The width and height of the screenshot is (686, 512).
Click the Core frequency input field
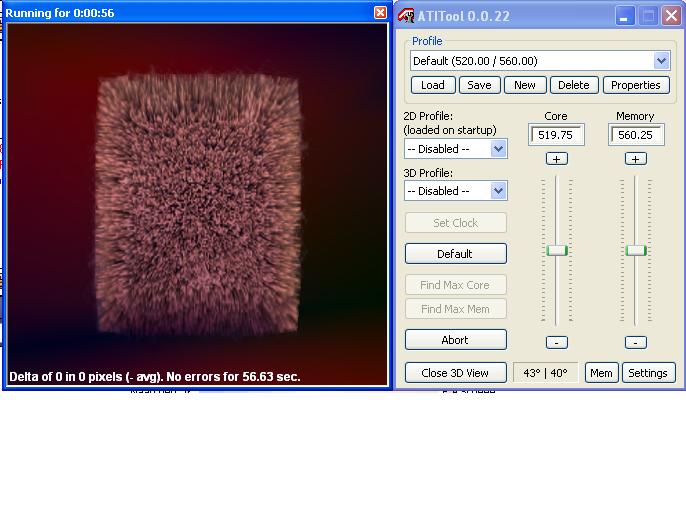click(556, 135)
